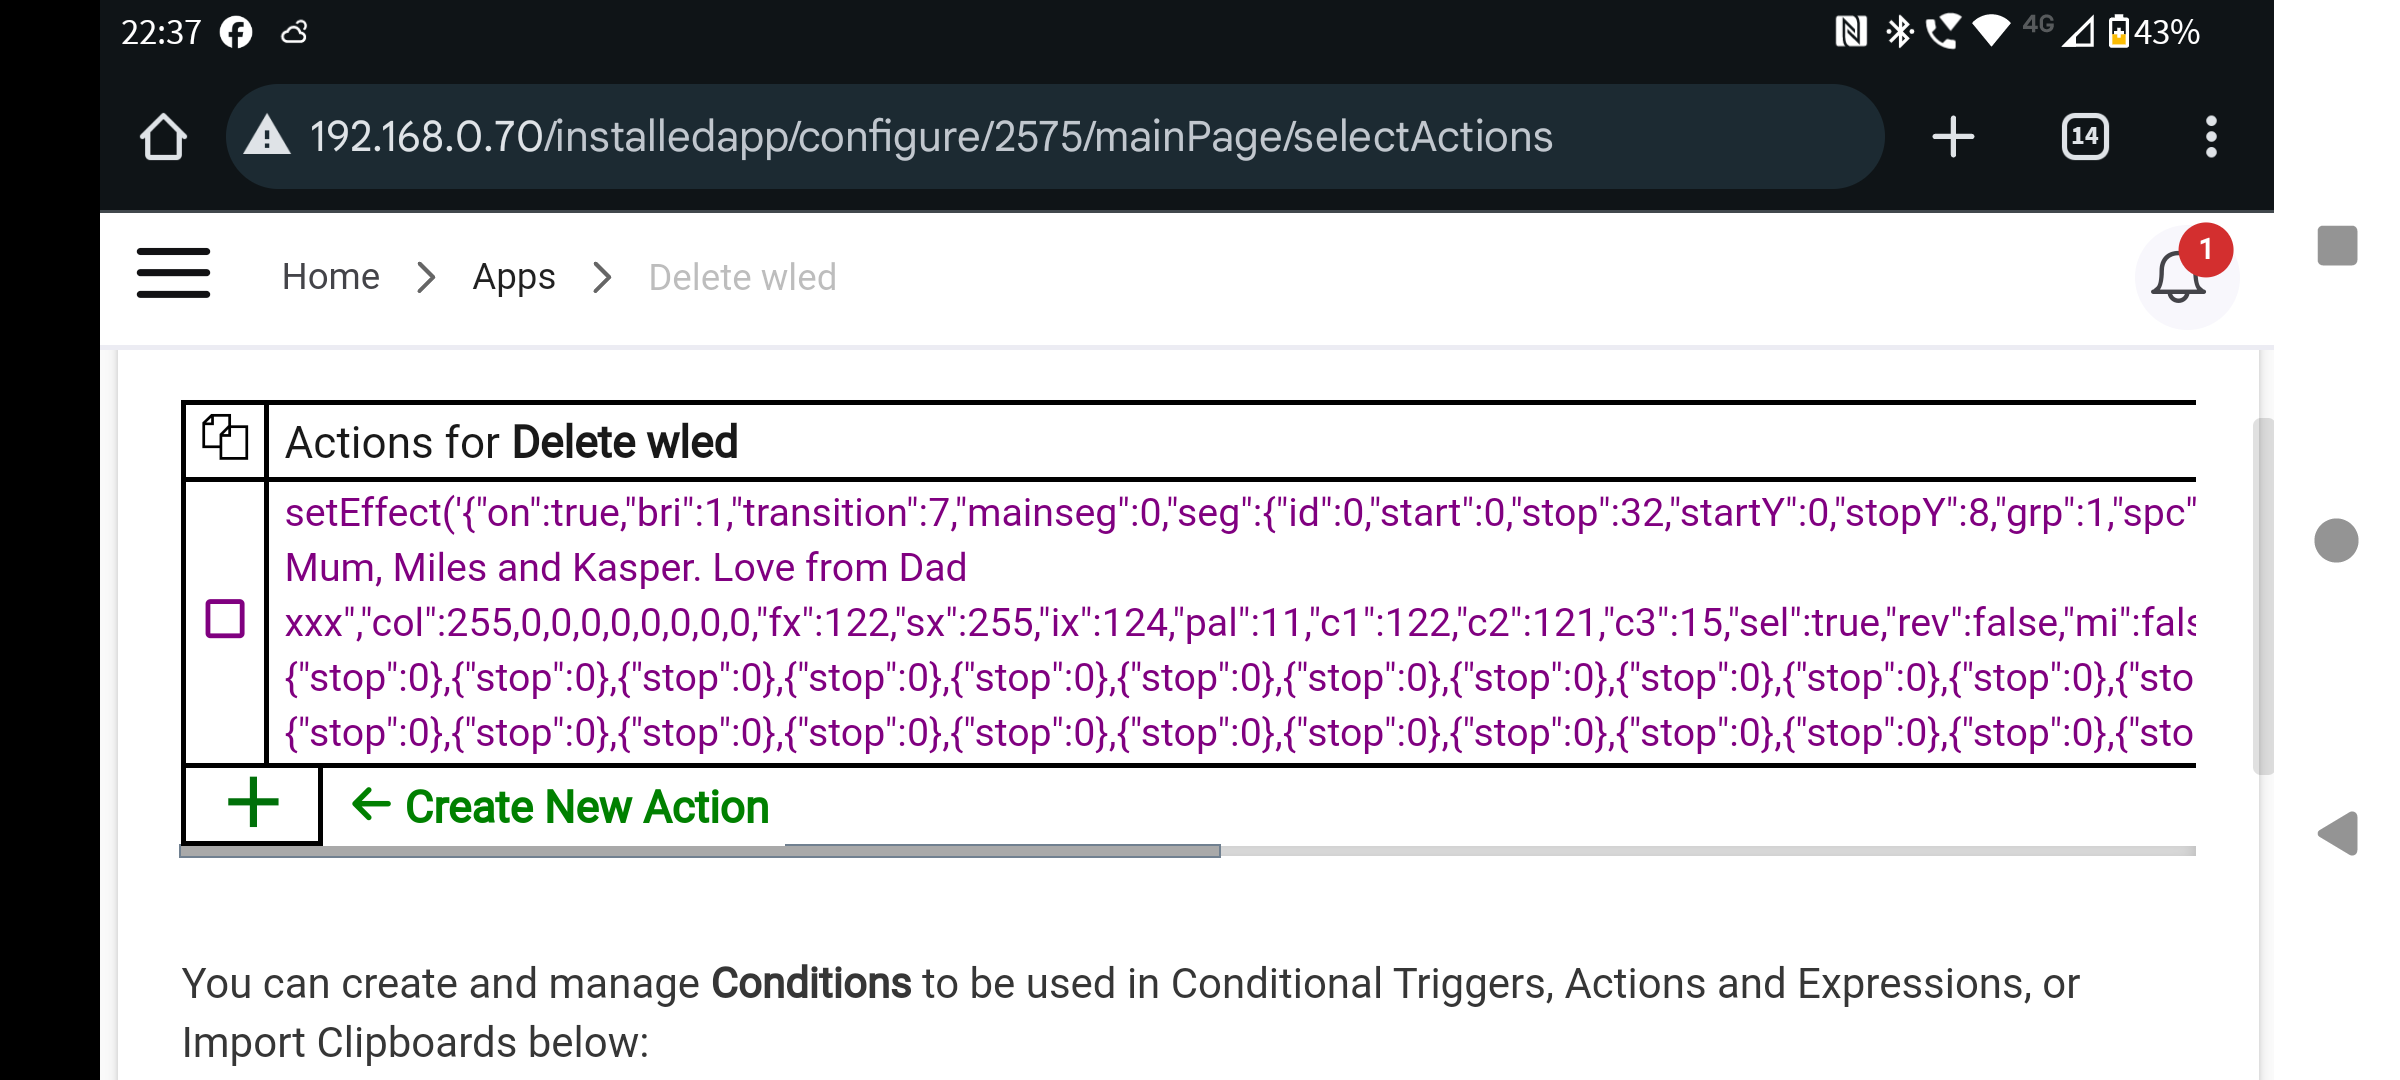Image resolution: width=2400 pixels, height=1080 pixels.
Task: Go to Home in breadcrumb
Action: pyautogui.click(x=331, y=277)
